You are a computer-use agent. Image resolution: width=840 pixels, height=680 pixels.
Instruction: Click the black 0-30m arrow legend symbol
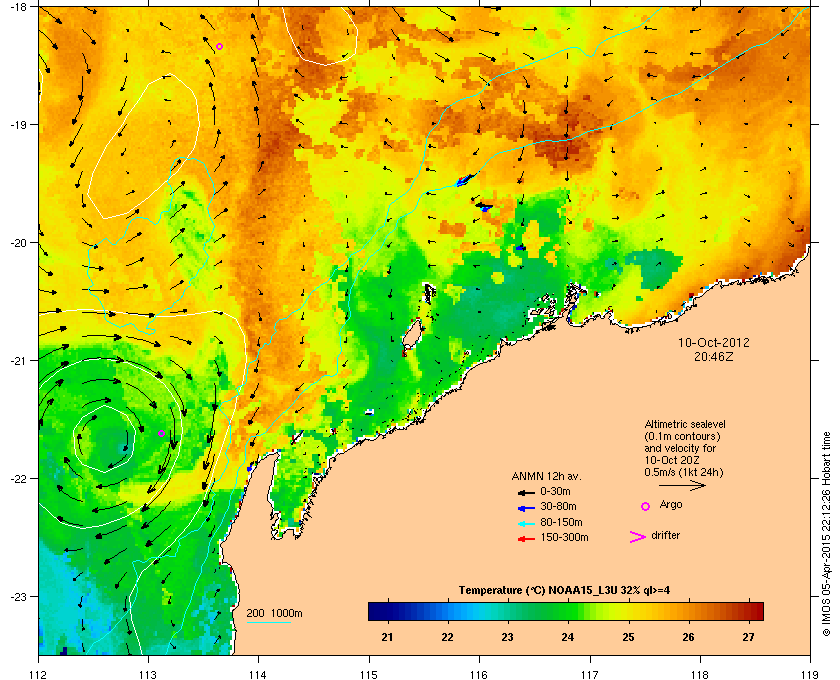point(526,492)
